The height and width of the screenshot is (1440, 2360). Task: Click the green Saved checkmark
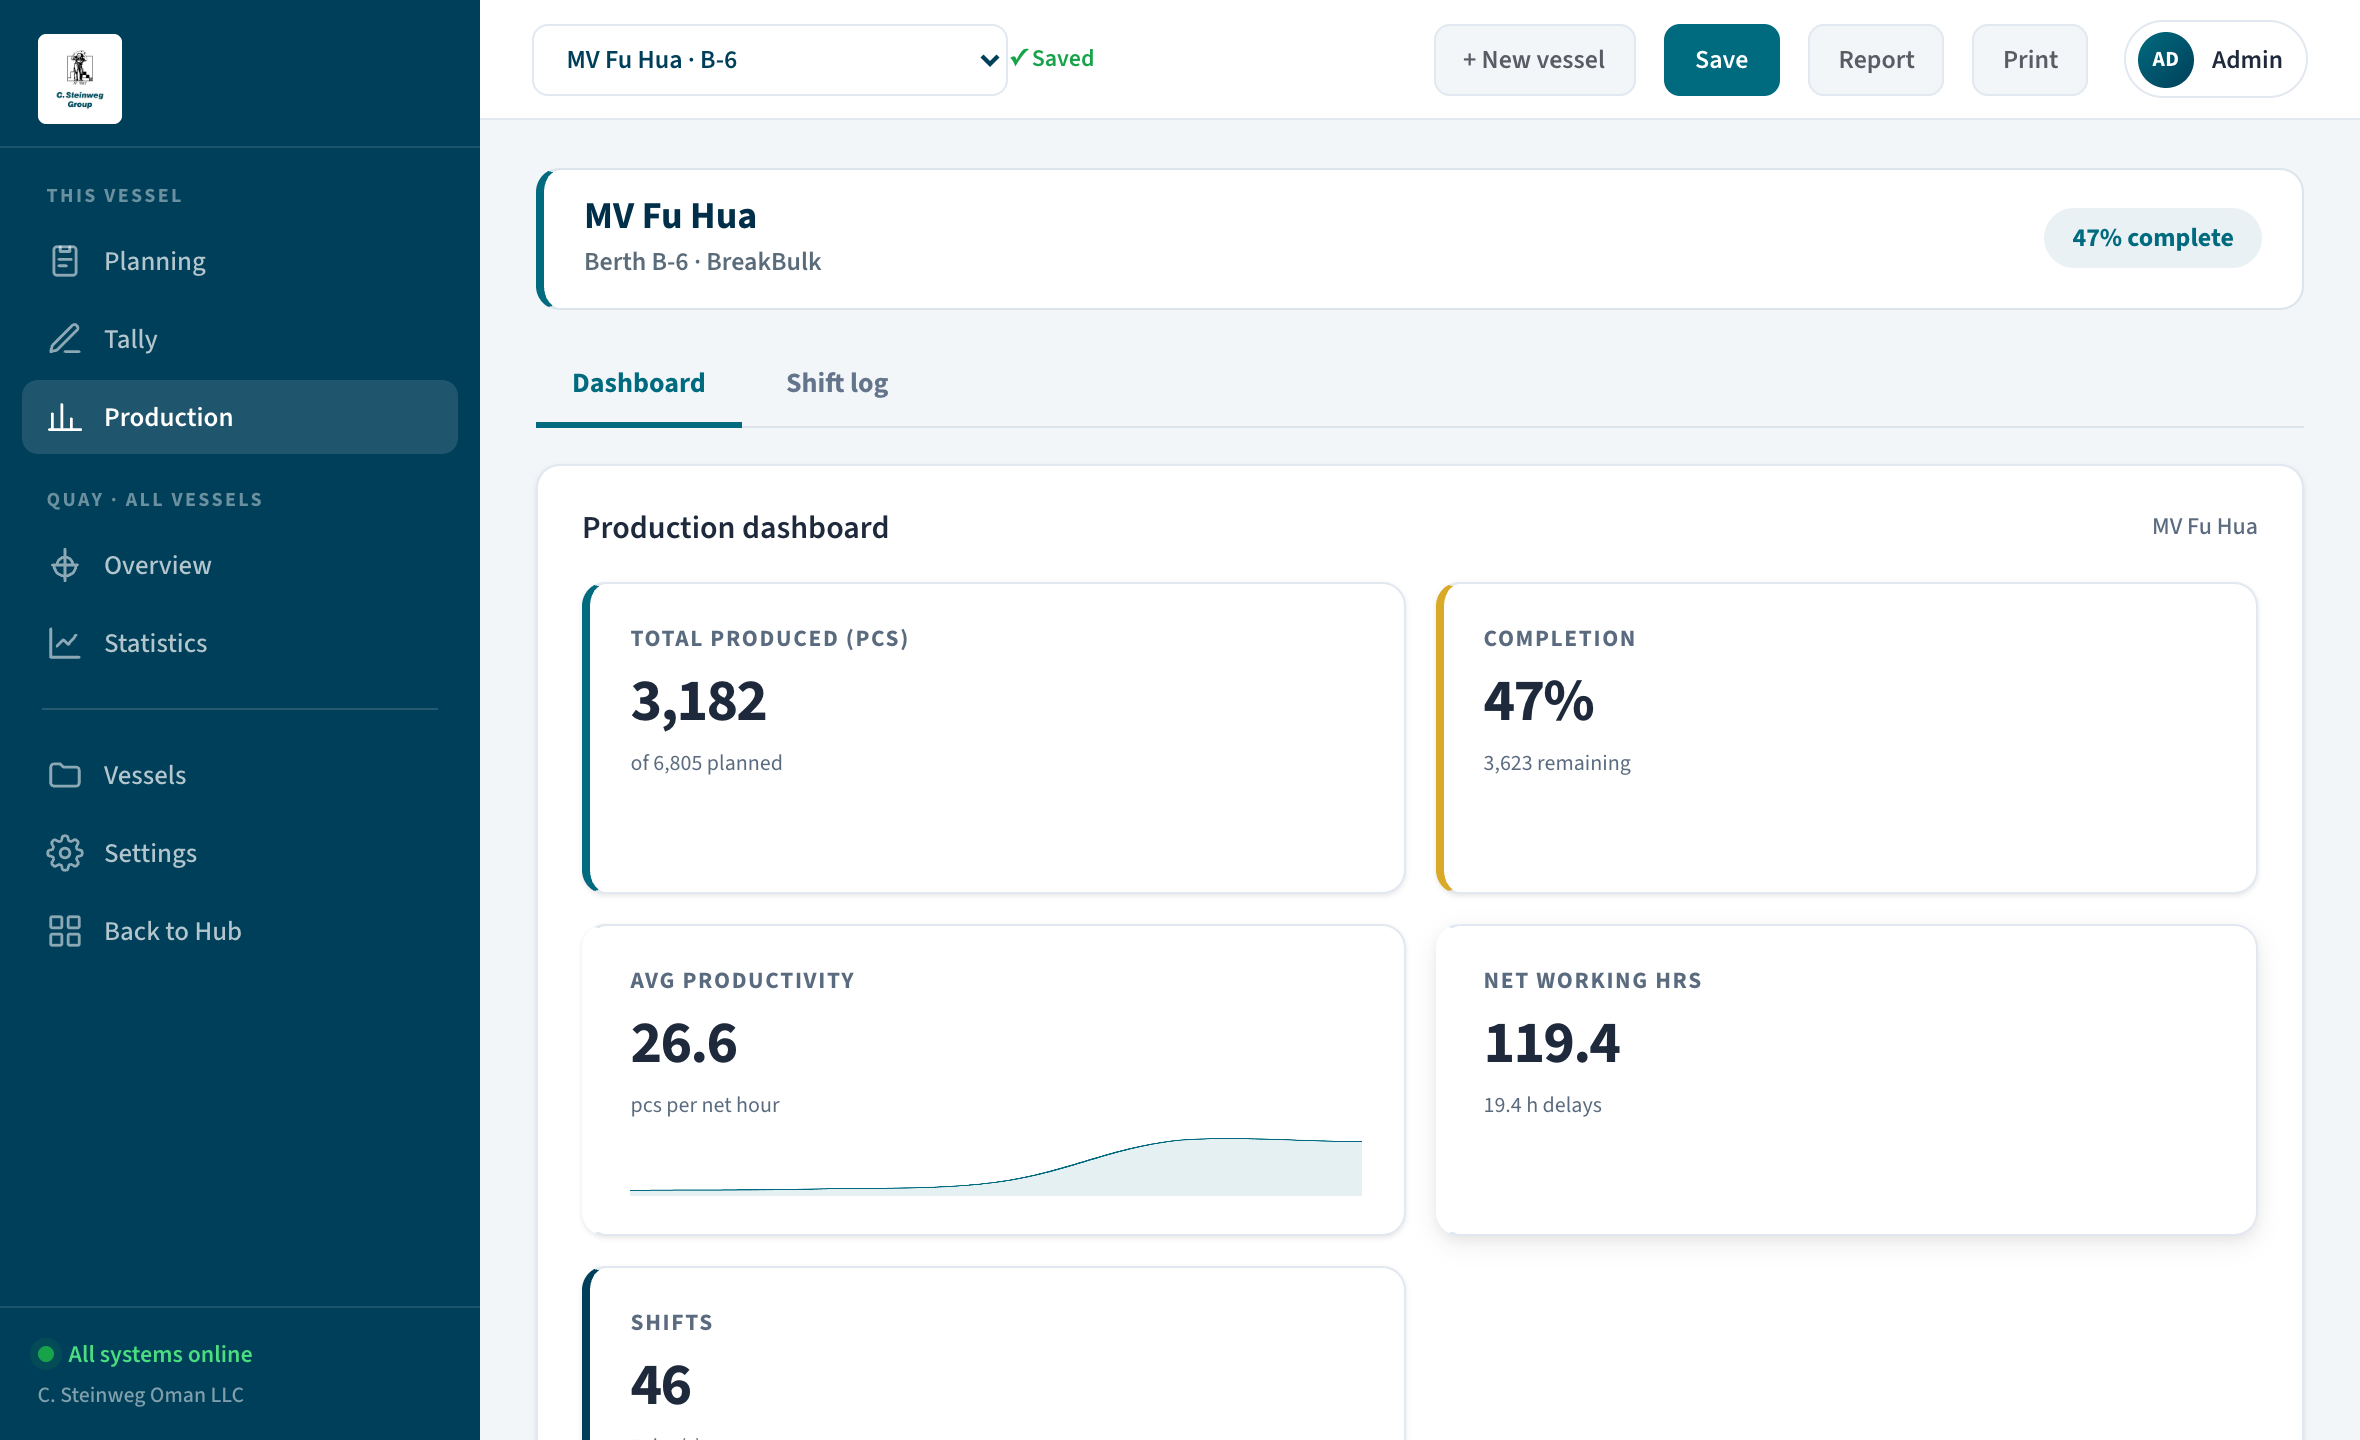click(1019, 58)
